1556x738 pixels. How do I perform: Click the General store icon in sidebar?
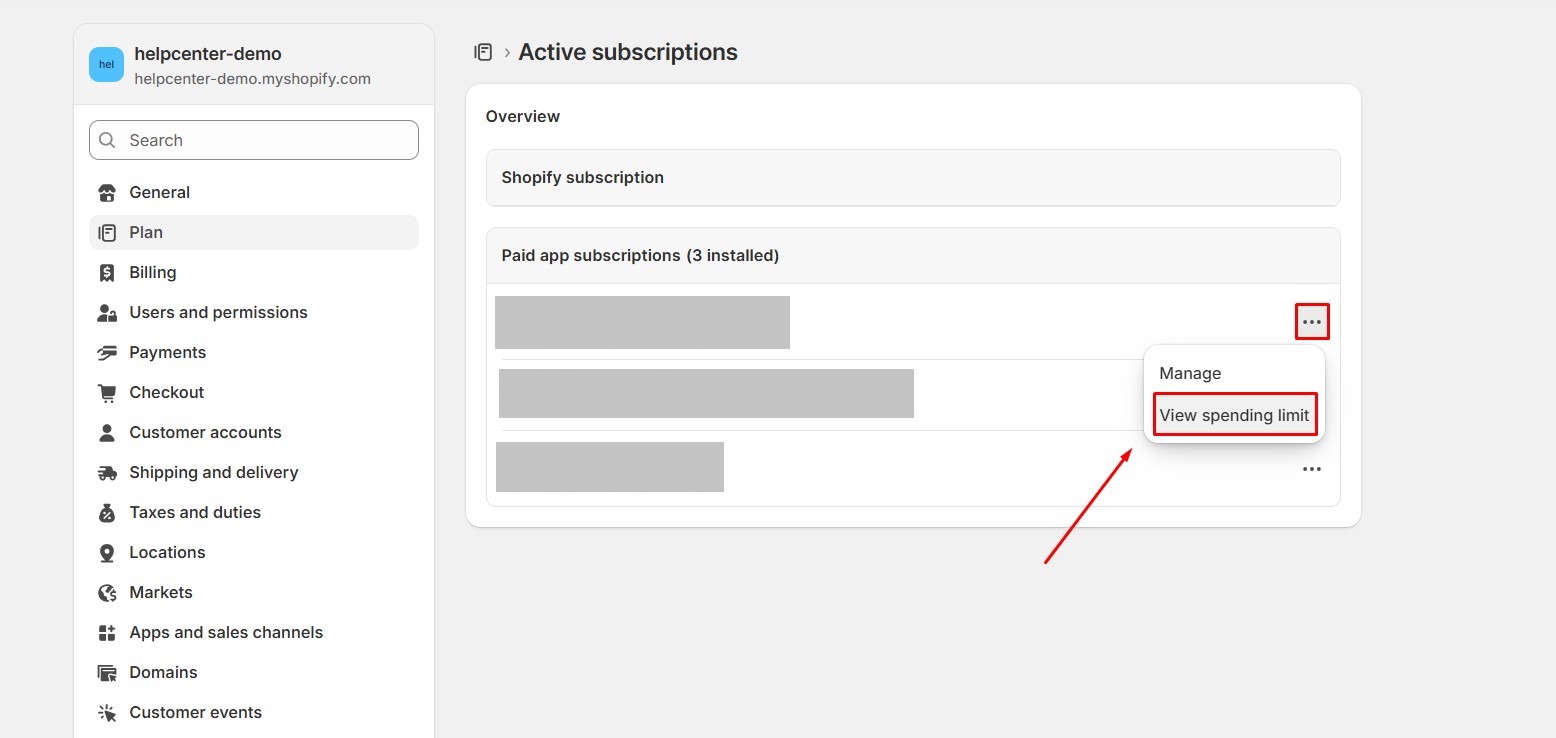[107, 192]
